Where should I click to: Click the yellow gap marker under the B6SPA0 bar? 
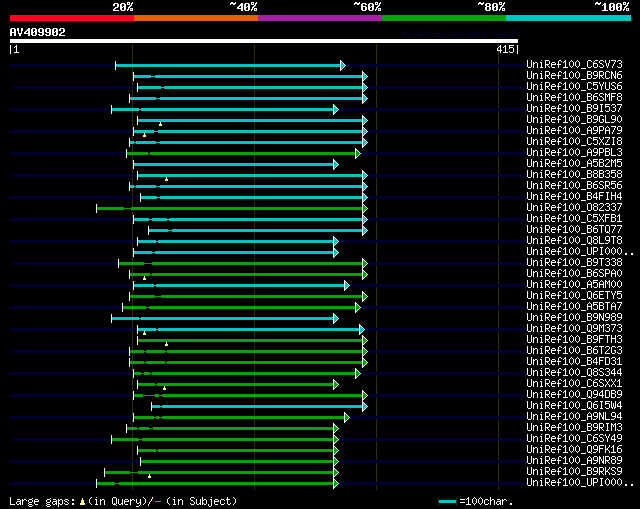click(144, 278)
